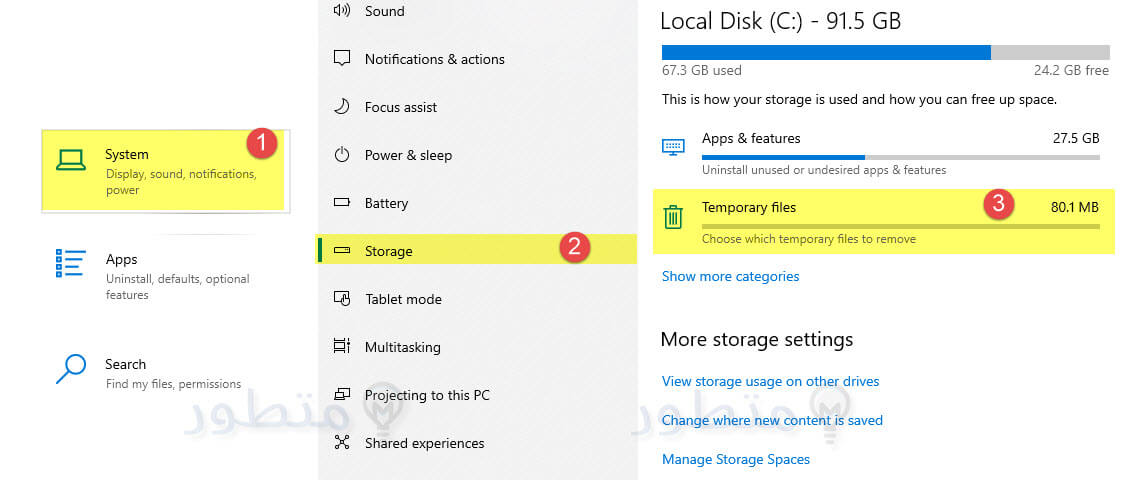1128x480 pixels.
Task: Click the Focus assist moon icon
Action: point(342,107)
